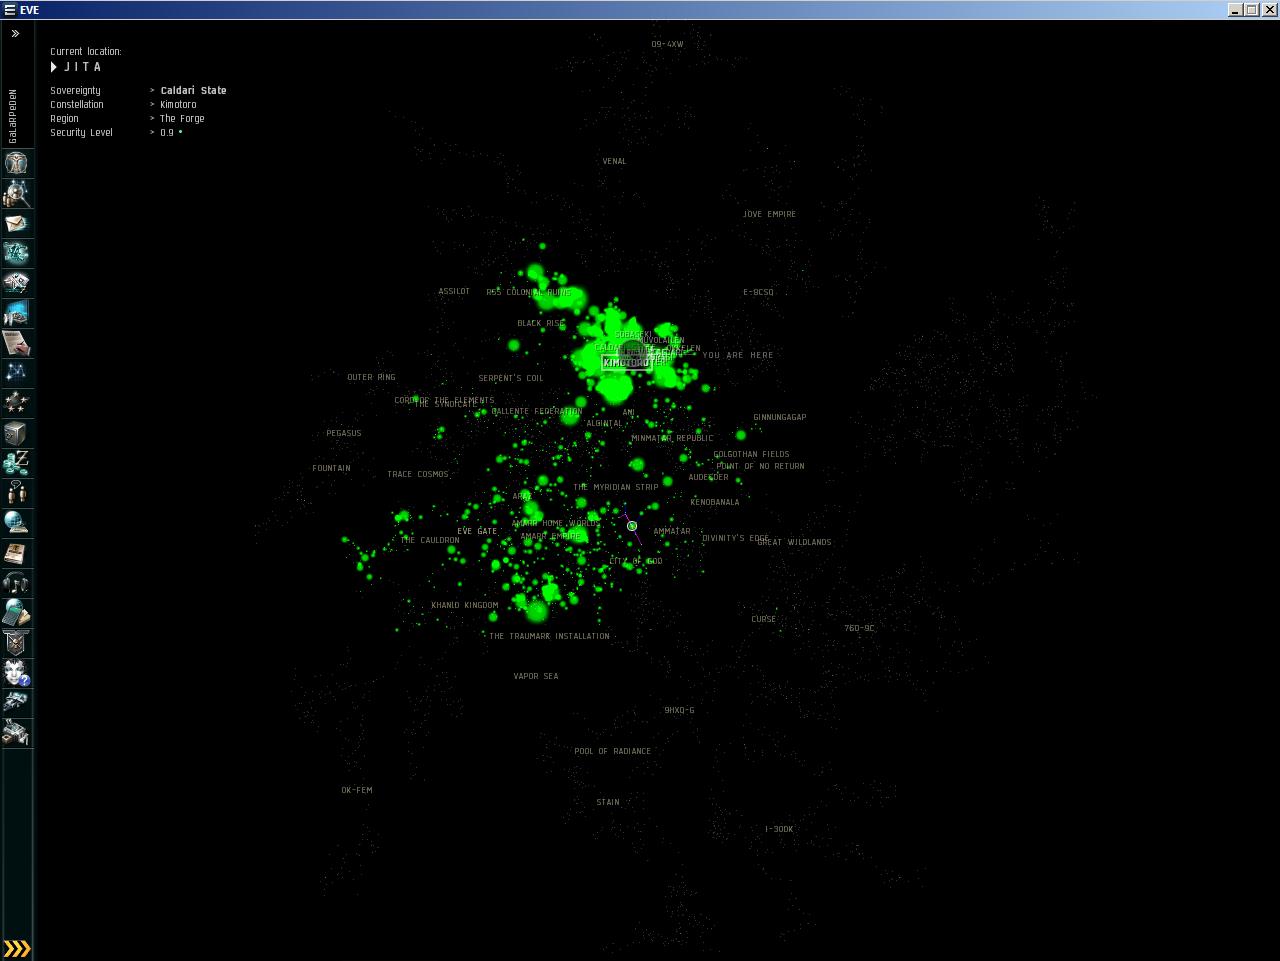Click the POINT OF NO RETURN label

760,466
